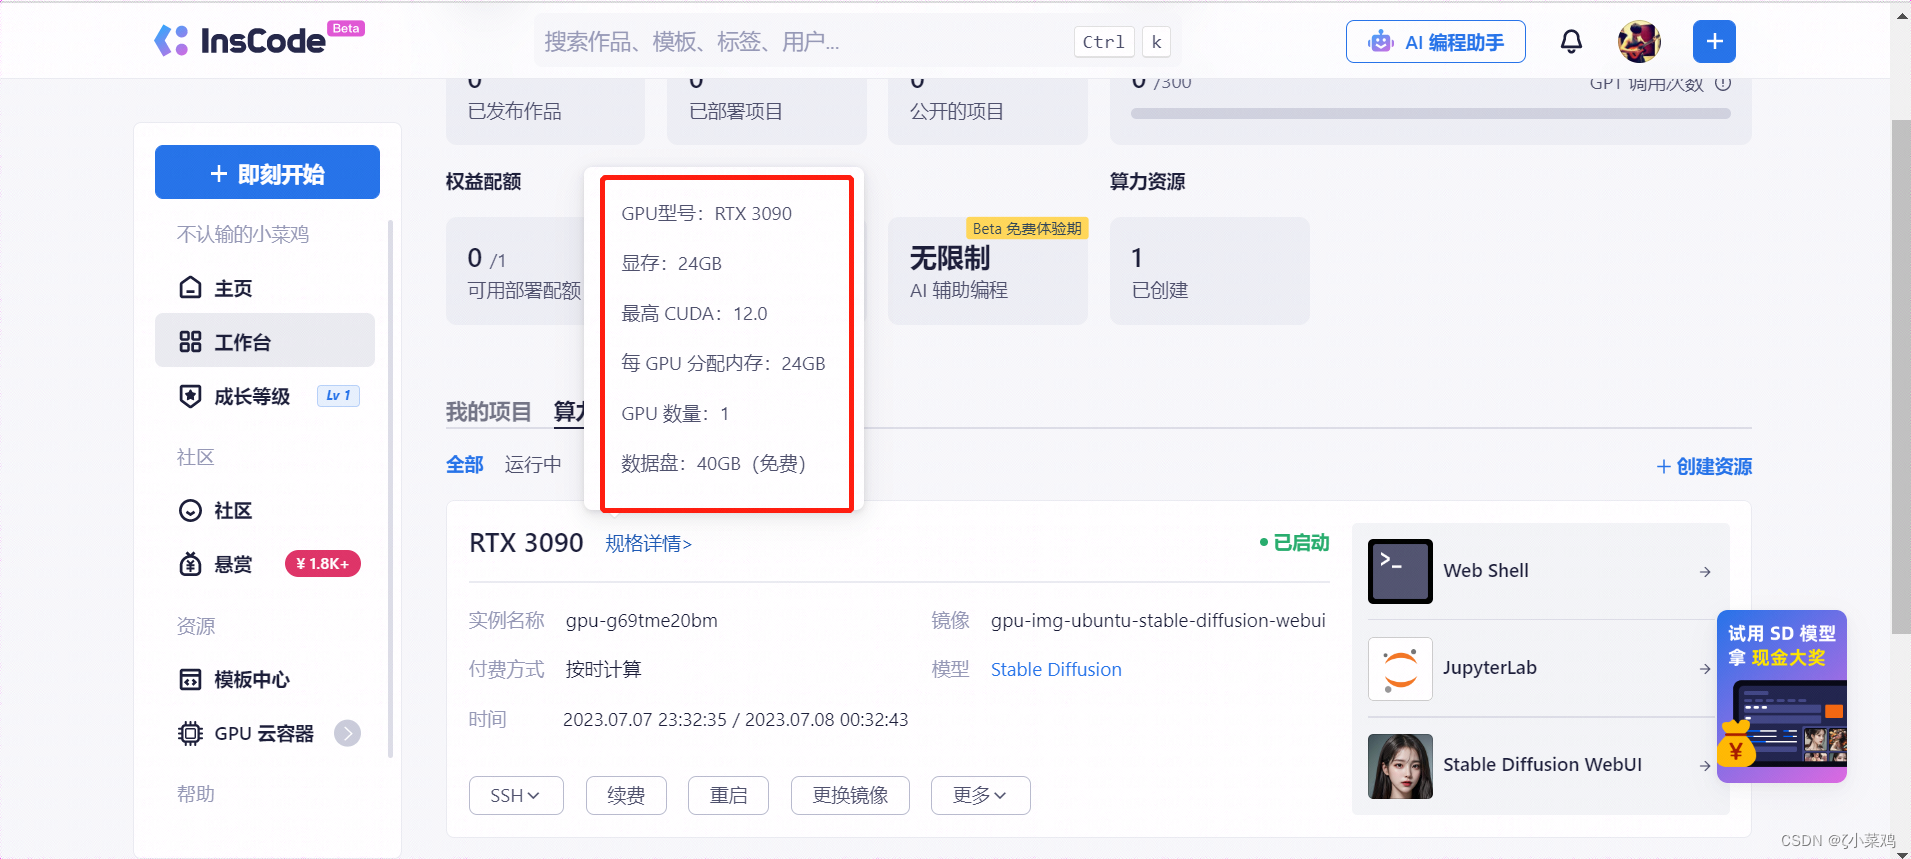Click the Ctrl k shortcut hint
The width and height of the screenshot is (1911, 859).
tap(1122, 42)
